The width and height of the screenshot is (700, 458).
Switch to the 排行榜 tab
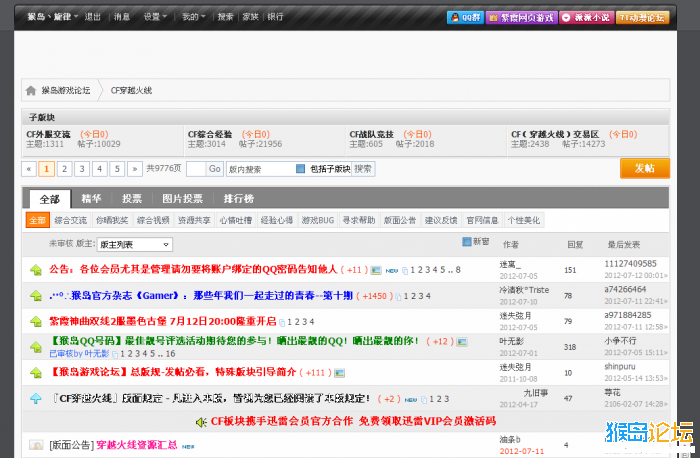238,199
